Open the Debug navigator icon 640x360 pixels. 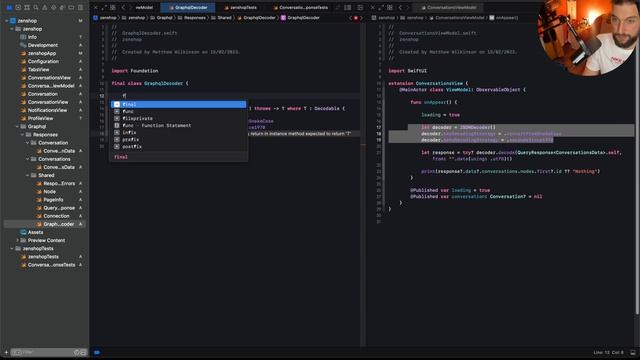62,7
